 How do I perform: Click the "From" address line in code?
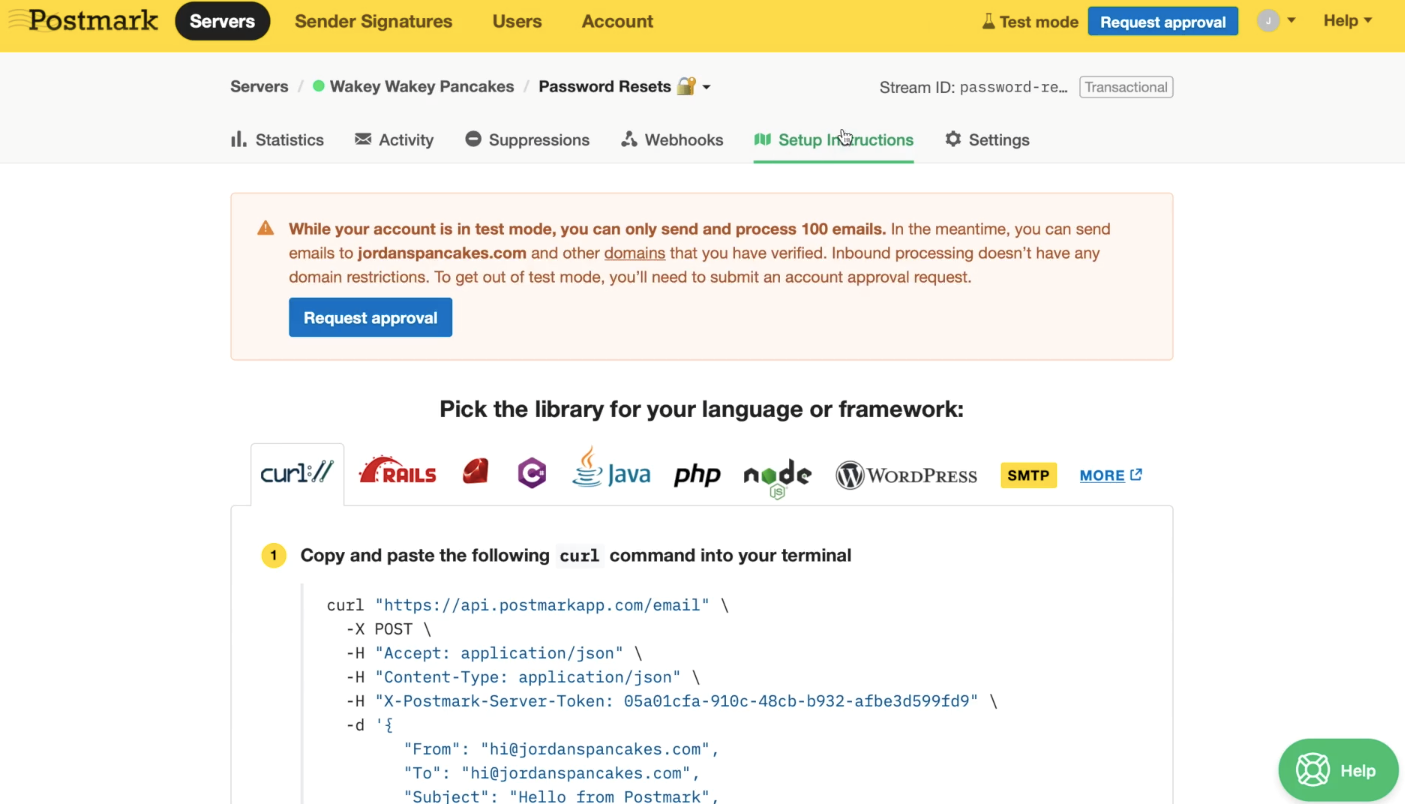pyautogui.click(x=562, y=749)
